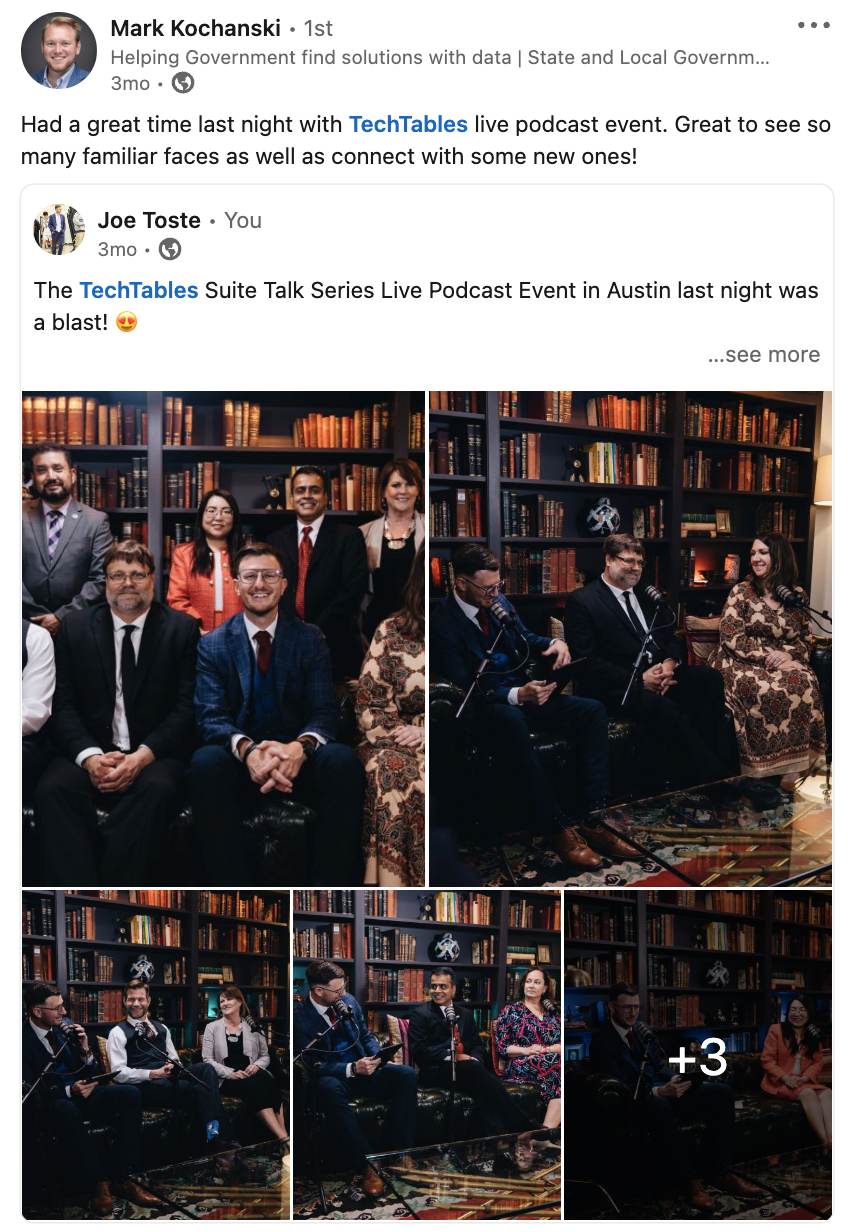Click the heart-eyes emoji in Joe's post
Image resolution: width=856 pixels, height=1232 pixels.
coord(127,324)
